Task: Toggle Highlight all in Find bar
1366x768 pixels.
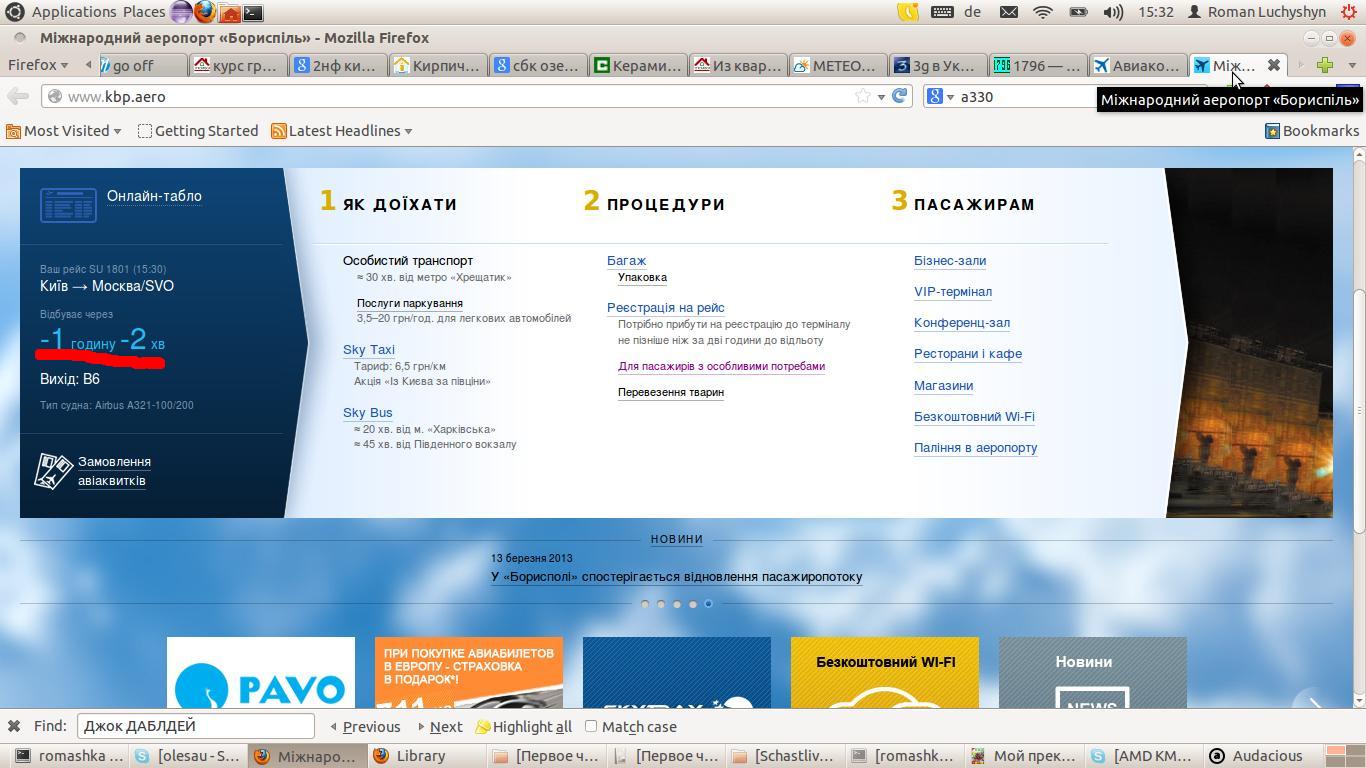Action: 523,727
